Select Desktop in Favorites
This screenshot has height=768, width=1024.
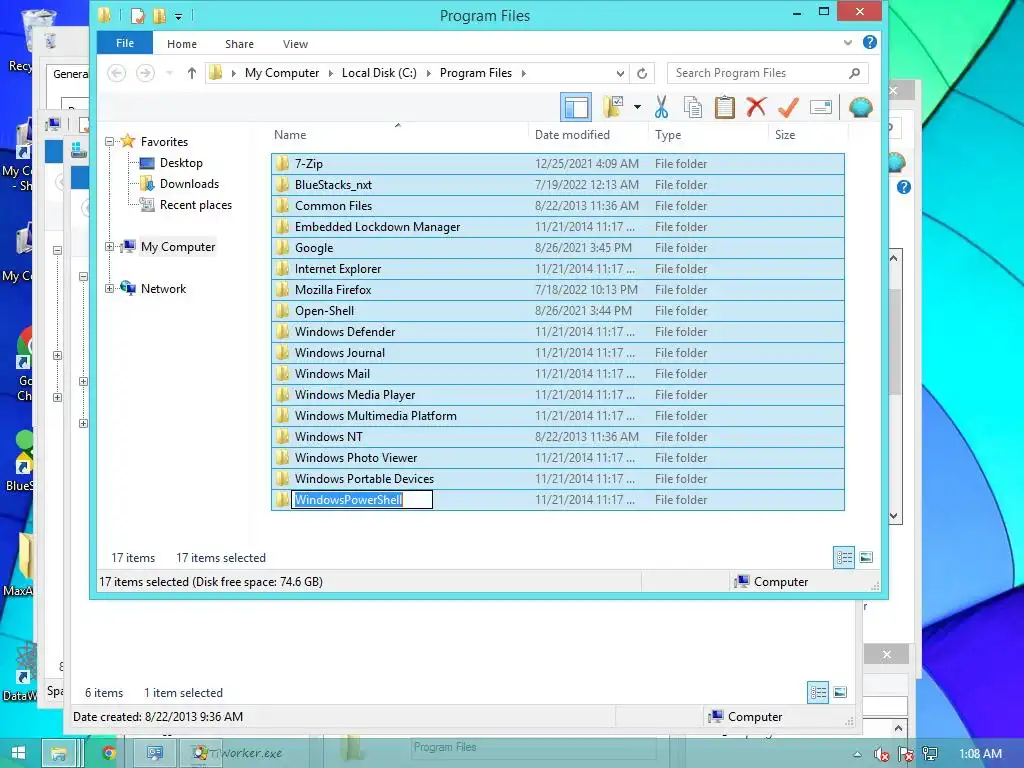[181, 163]
